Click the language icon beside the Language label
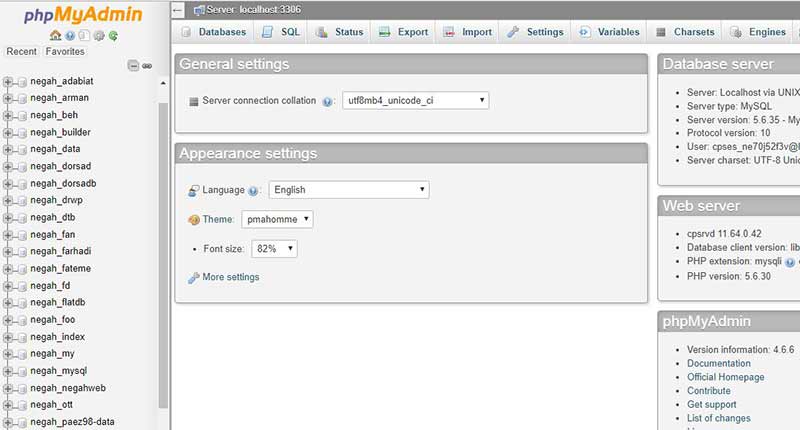The height and width of the screenshot is (430, 800). point(193,191)
